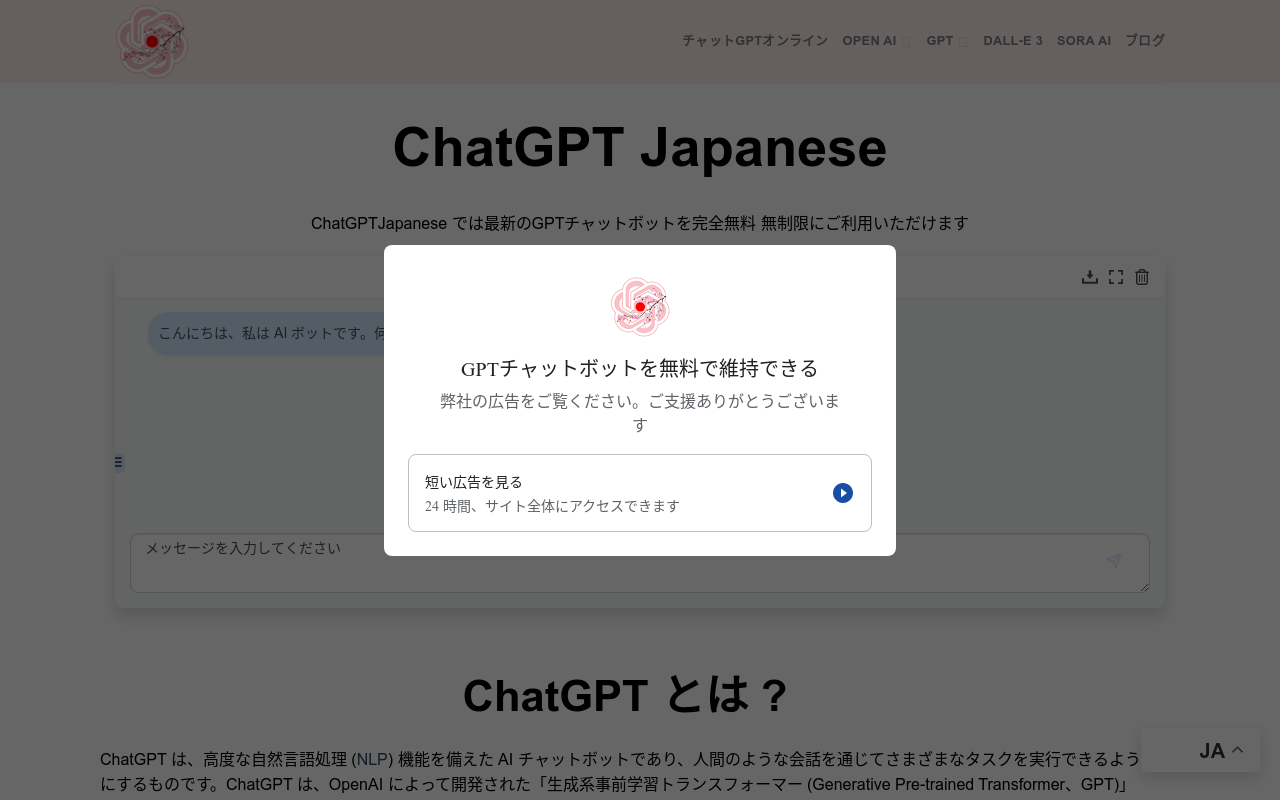Image resolution: width=1280 pixels, height=800 pixels.
Task: Delete chat with trash icon
Action: [1142, 277]
